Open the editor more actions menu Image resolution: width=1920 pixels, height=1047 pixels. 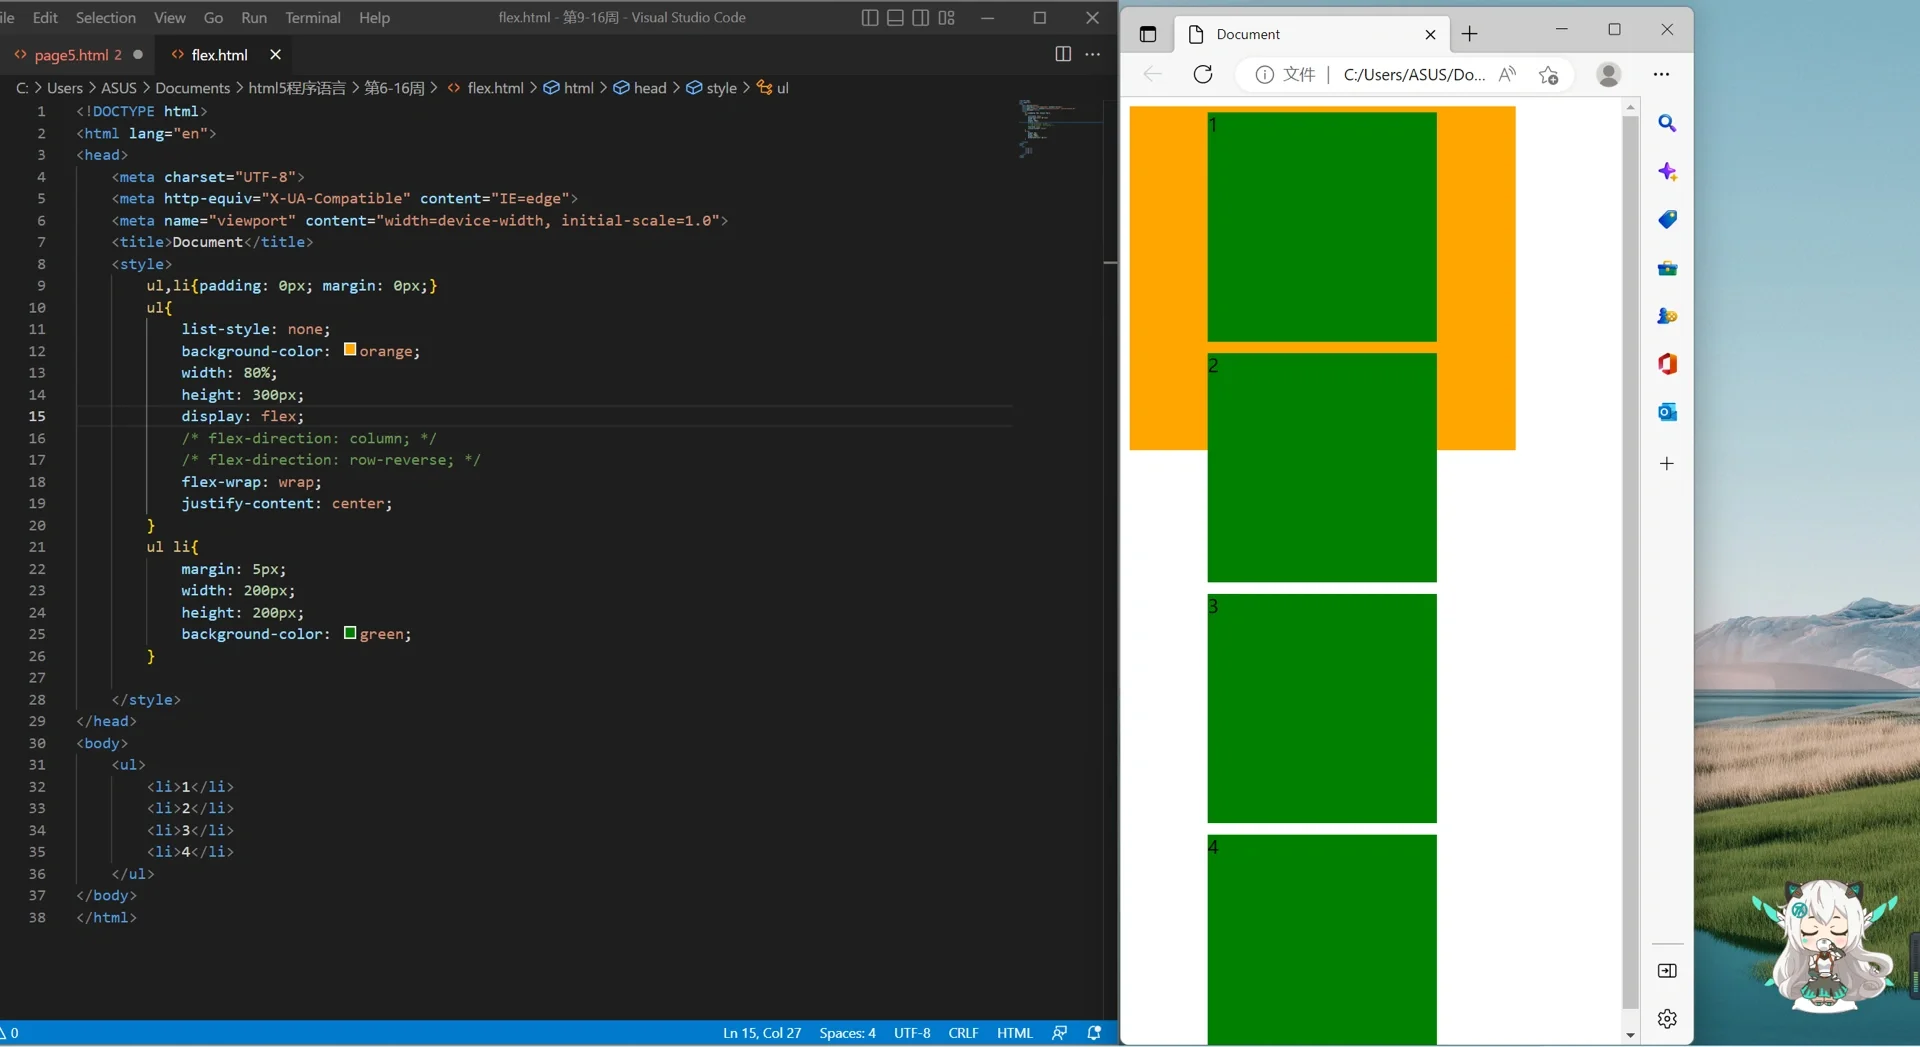[1094, 54]
